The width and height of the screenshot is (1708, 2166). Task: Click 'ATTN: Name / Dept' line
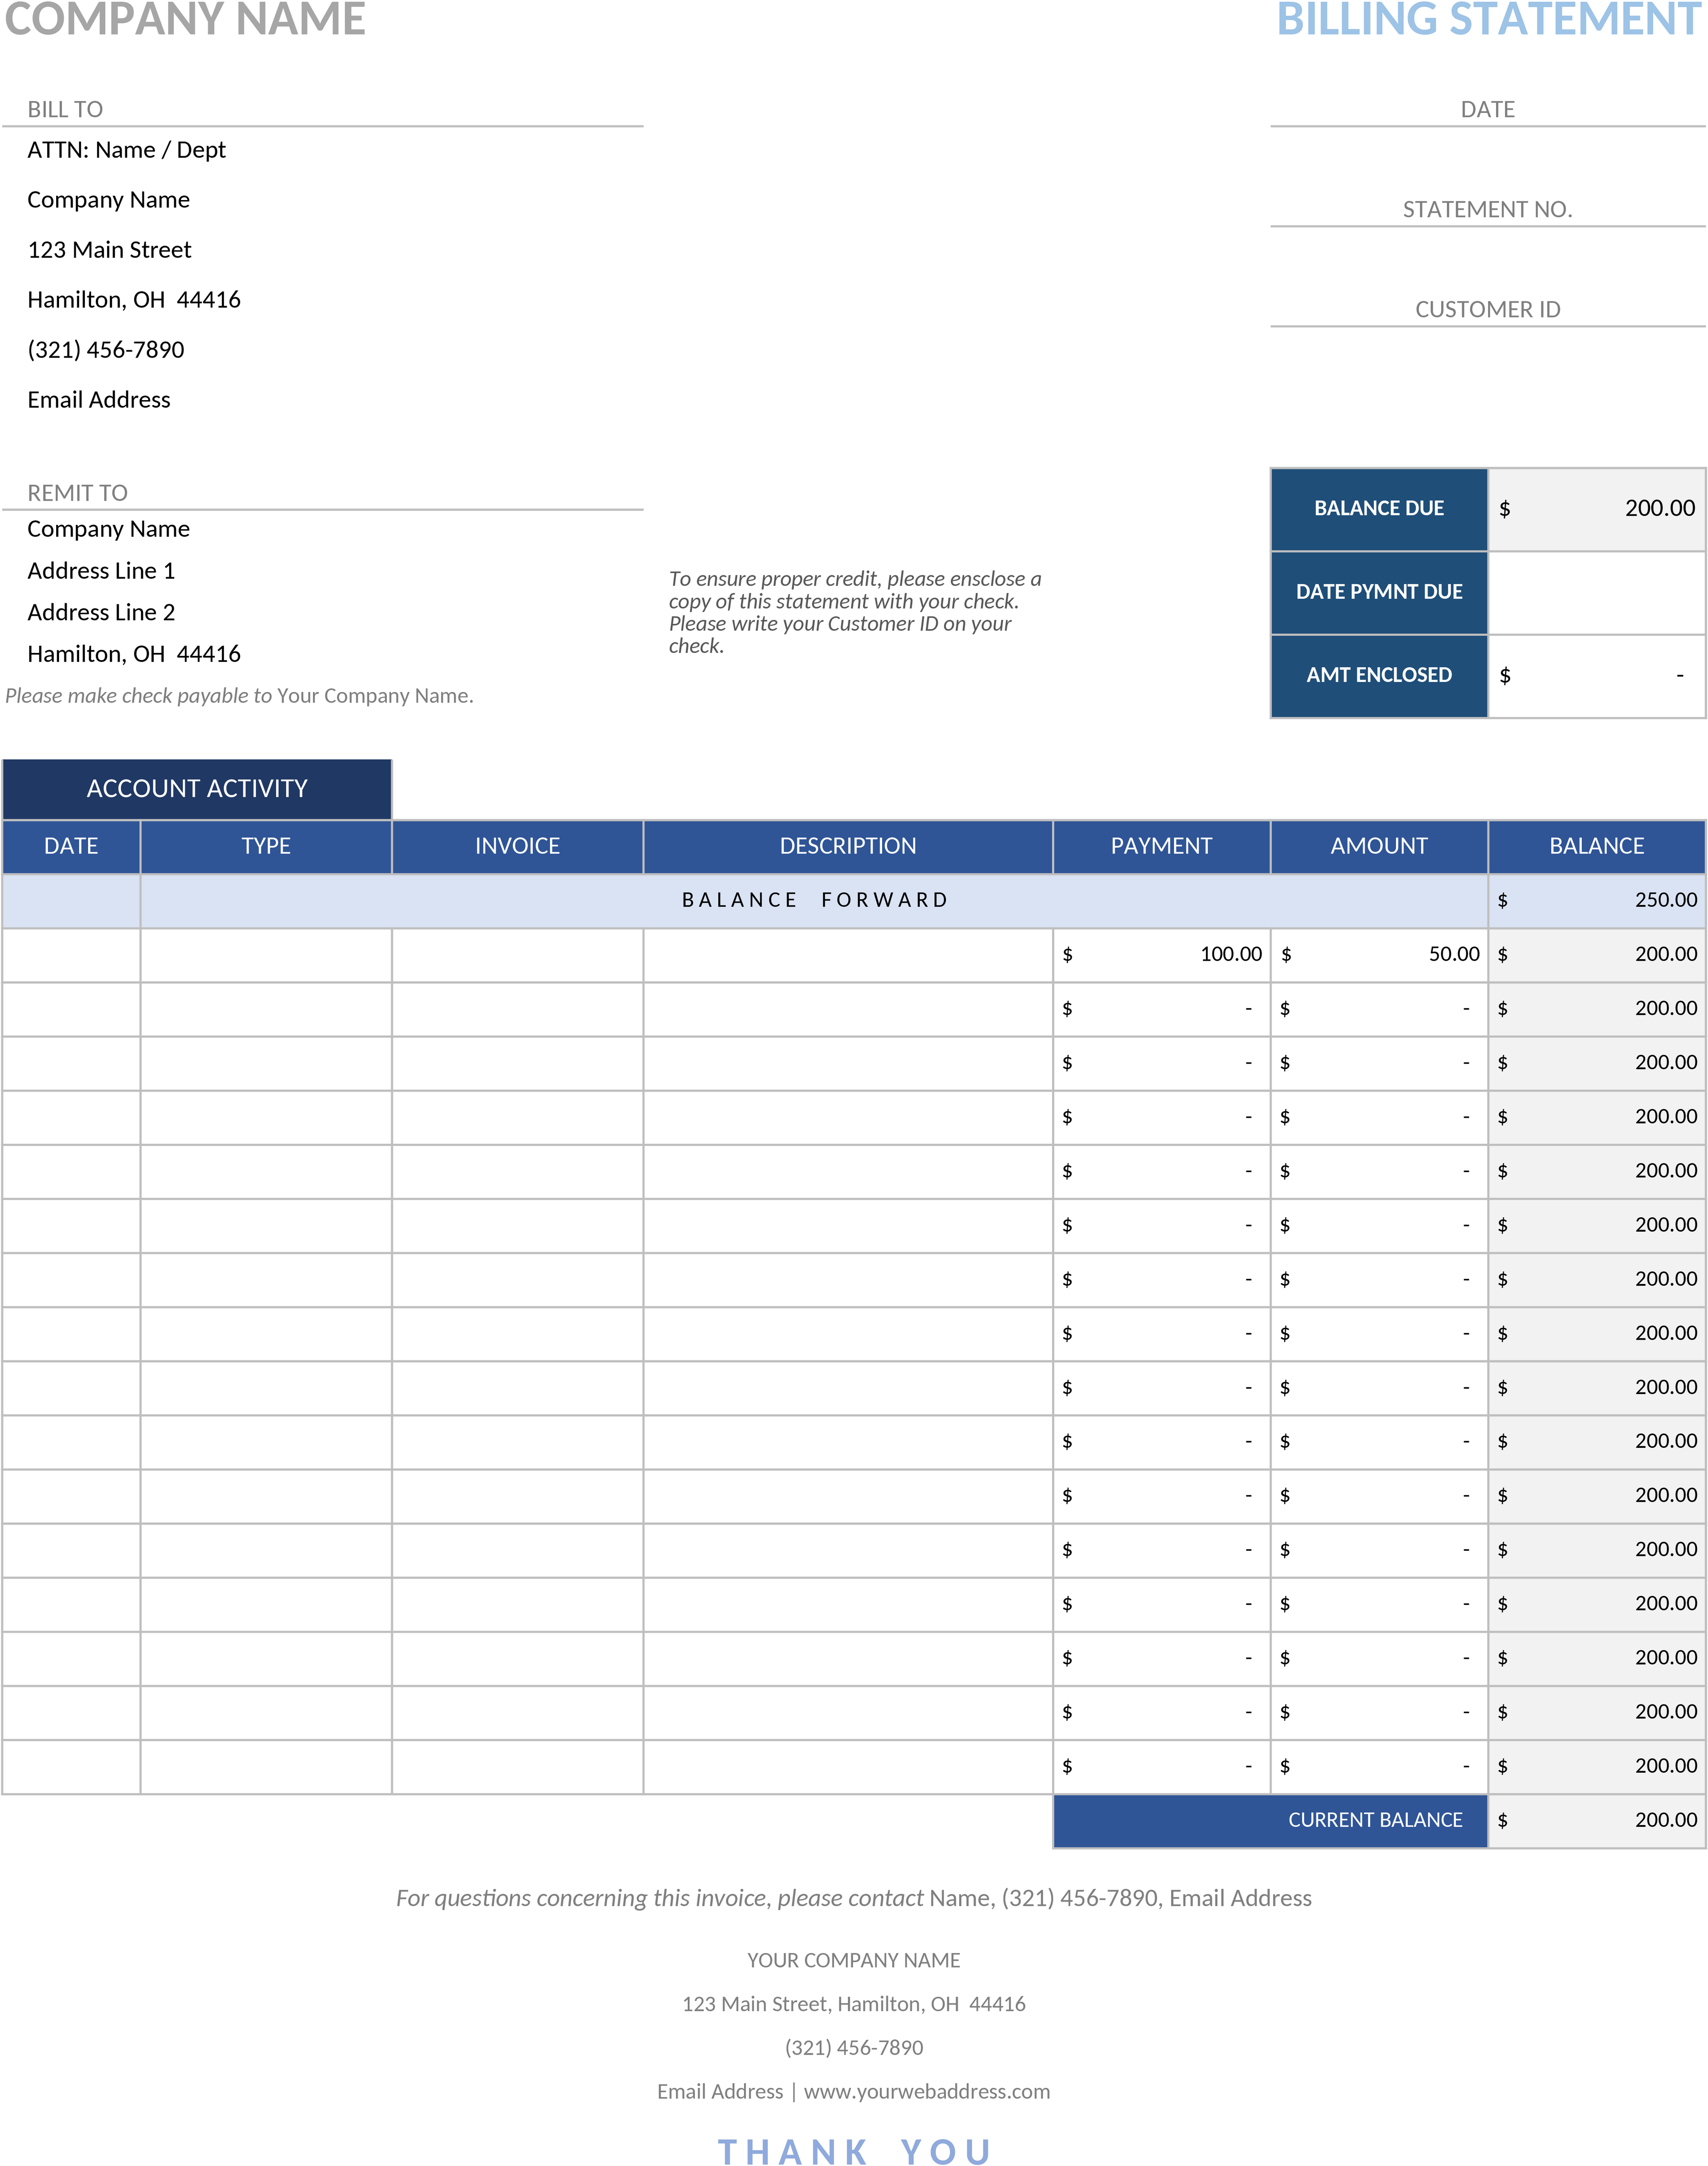[126, 150]
